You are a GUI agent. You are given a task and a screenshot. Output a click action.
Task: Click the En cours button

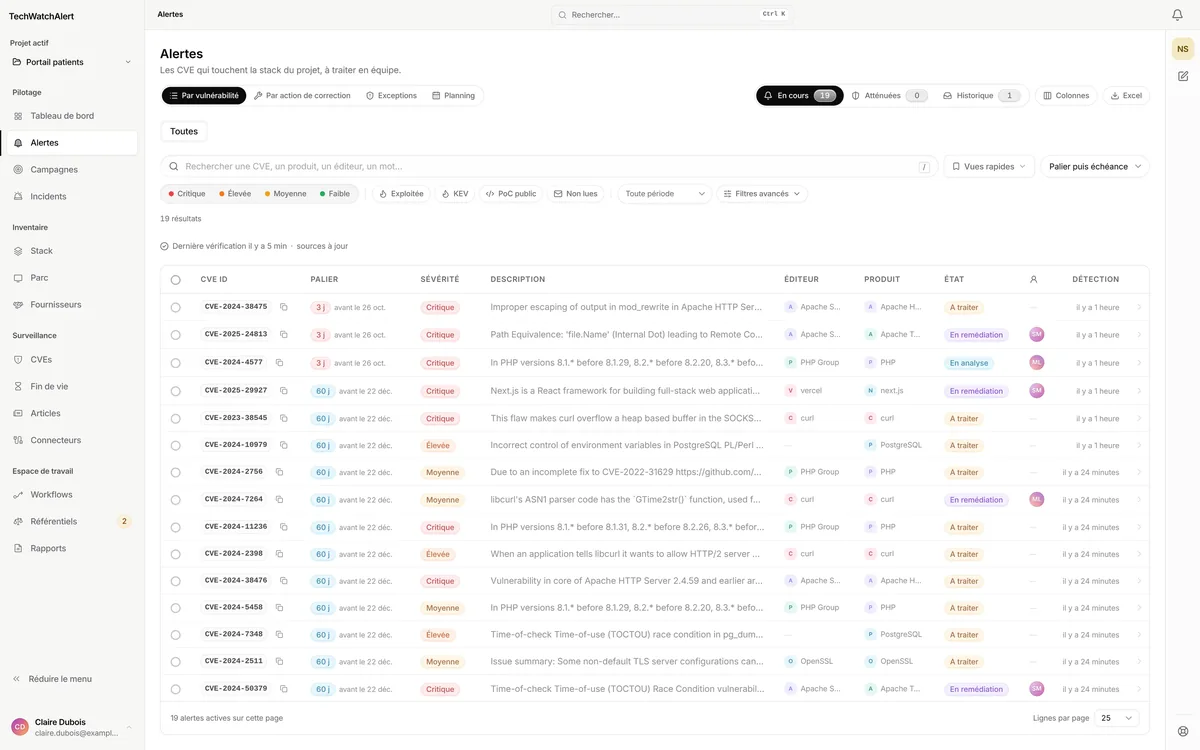pos(798,96)
